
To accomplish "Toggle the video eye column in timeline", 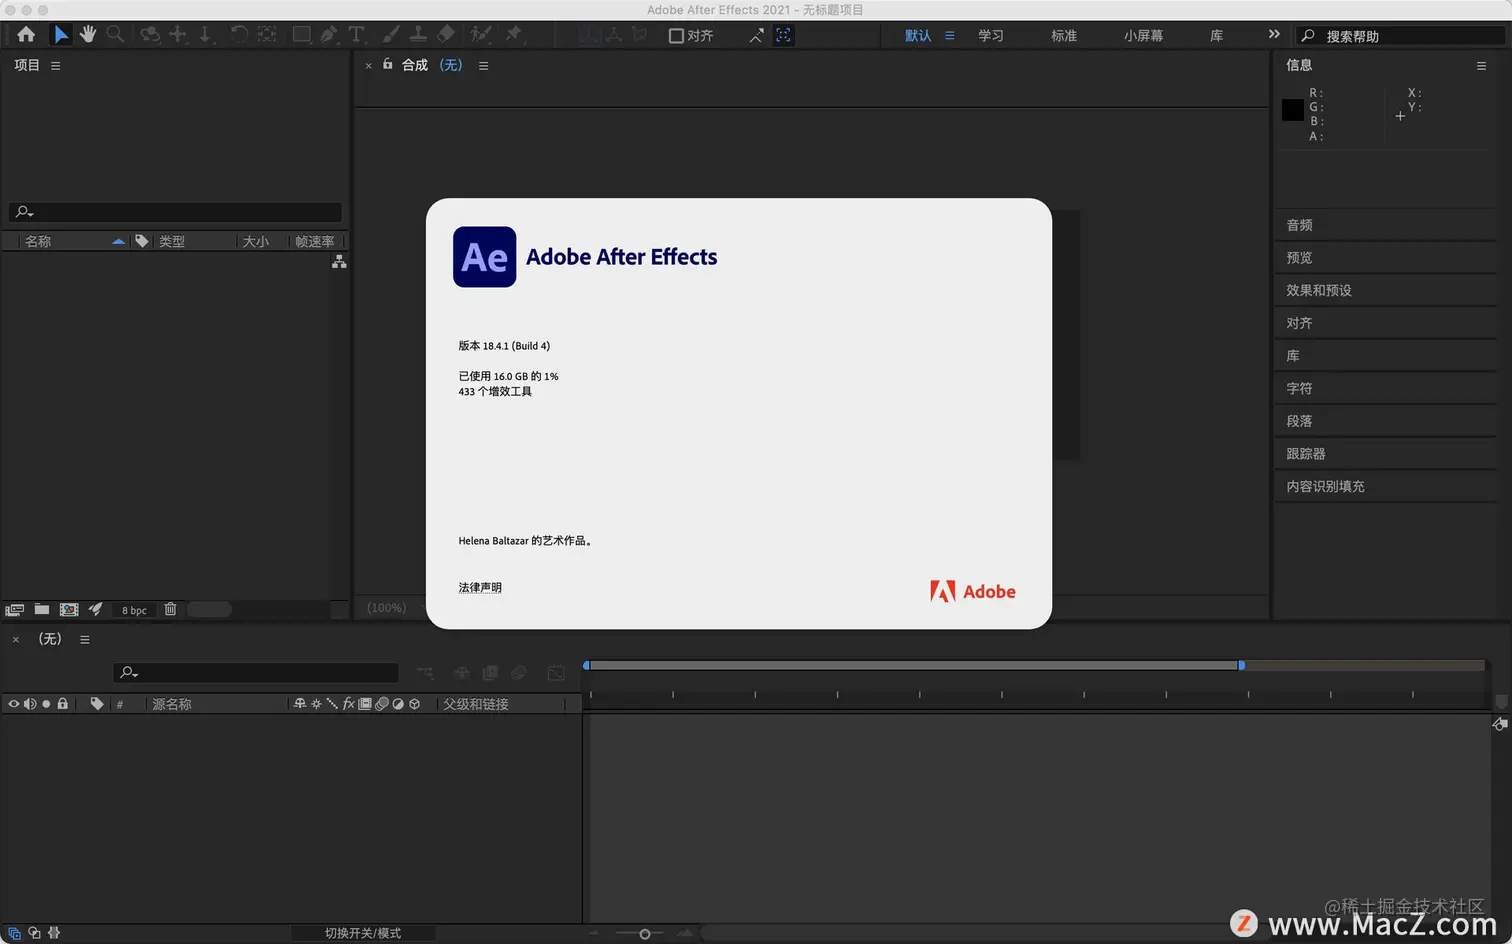I will 14,704.
